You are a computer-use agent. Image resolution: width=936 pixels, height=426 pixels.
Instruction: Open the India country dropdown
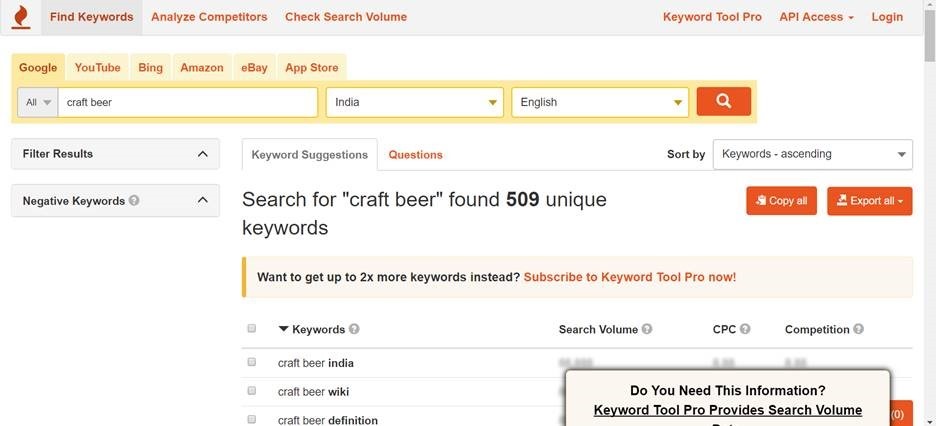coord(415,102)
